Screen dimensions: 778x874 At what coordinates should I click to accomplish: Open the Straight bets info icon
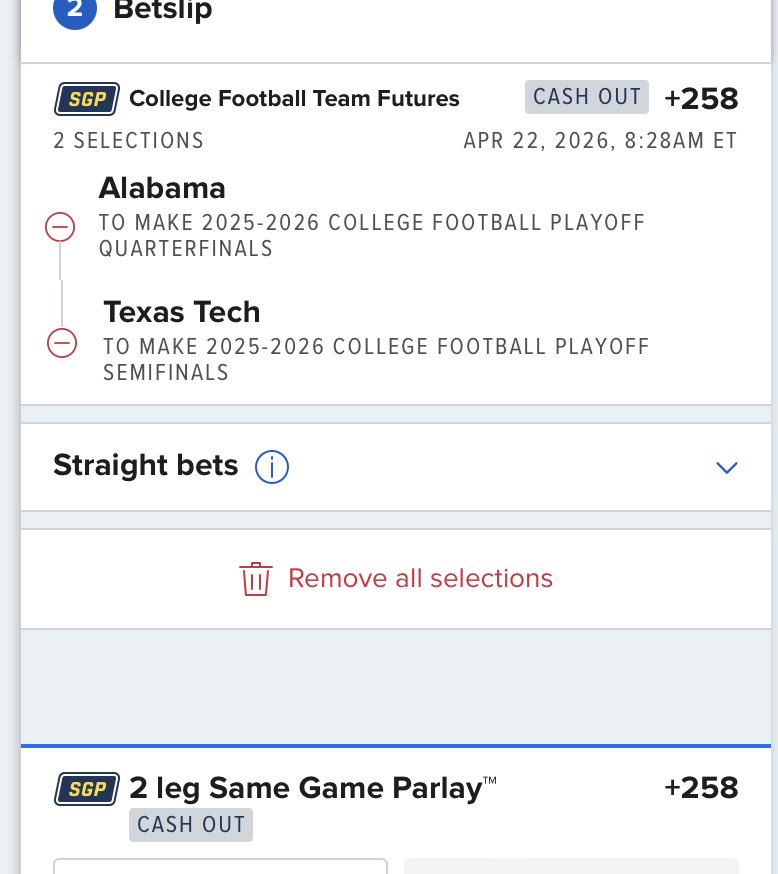[x=272, y=466]
